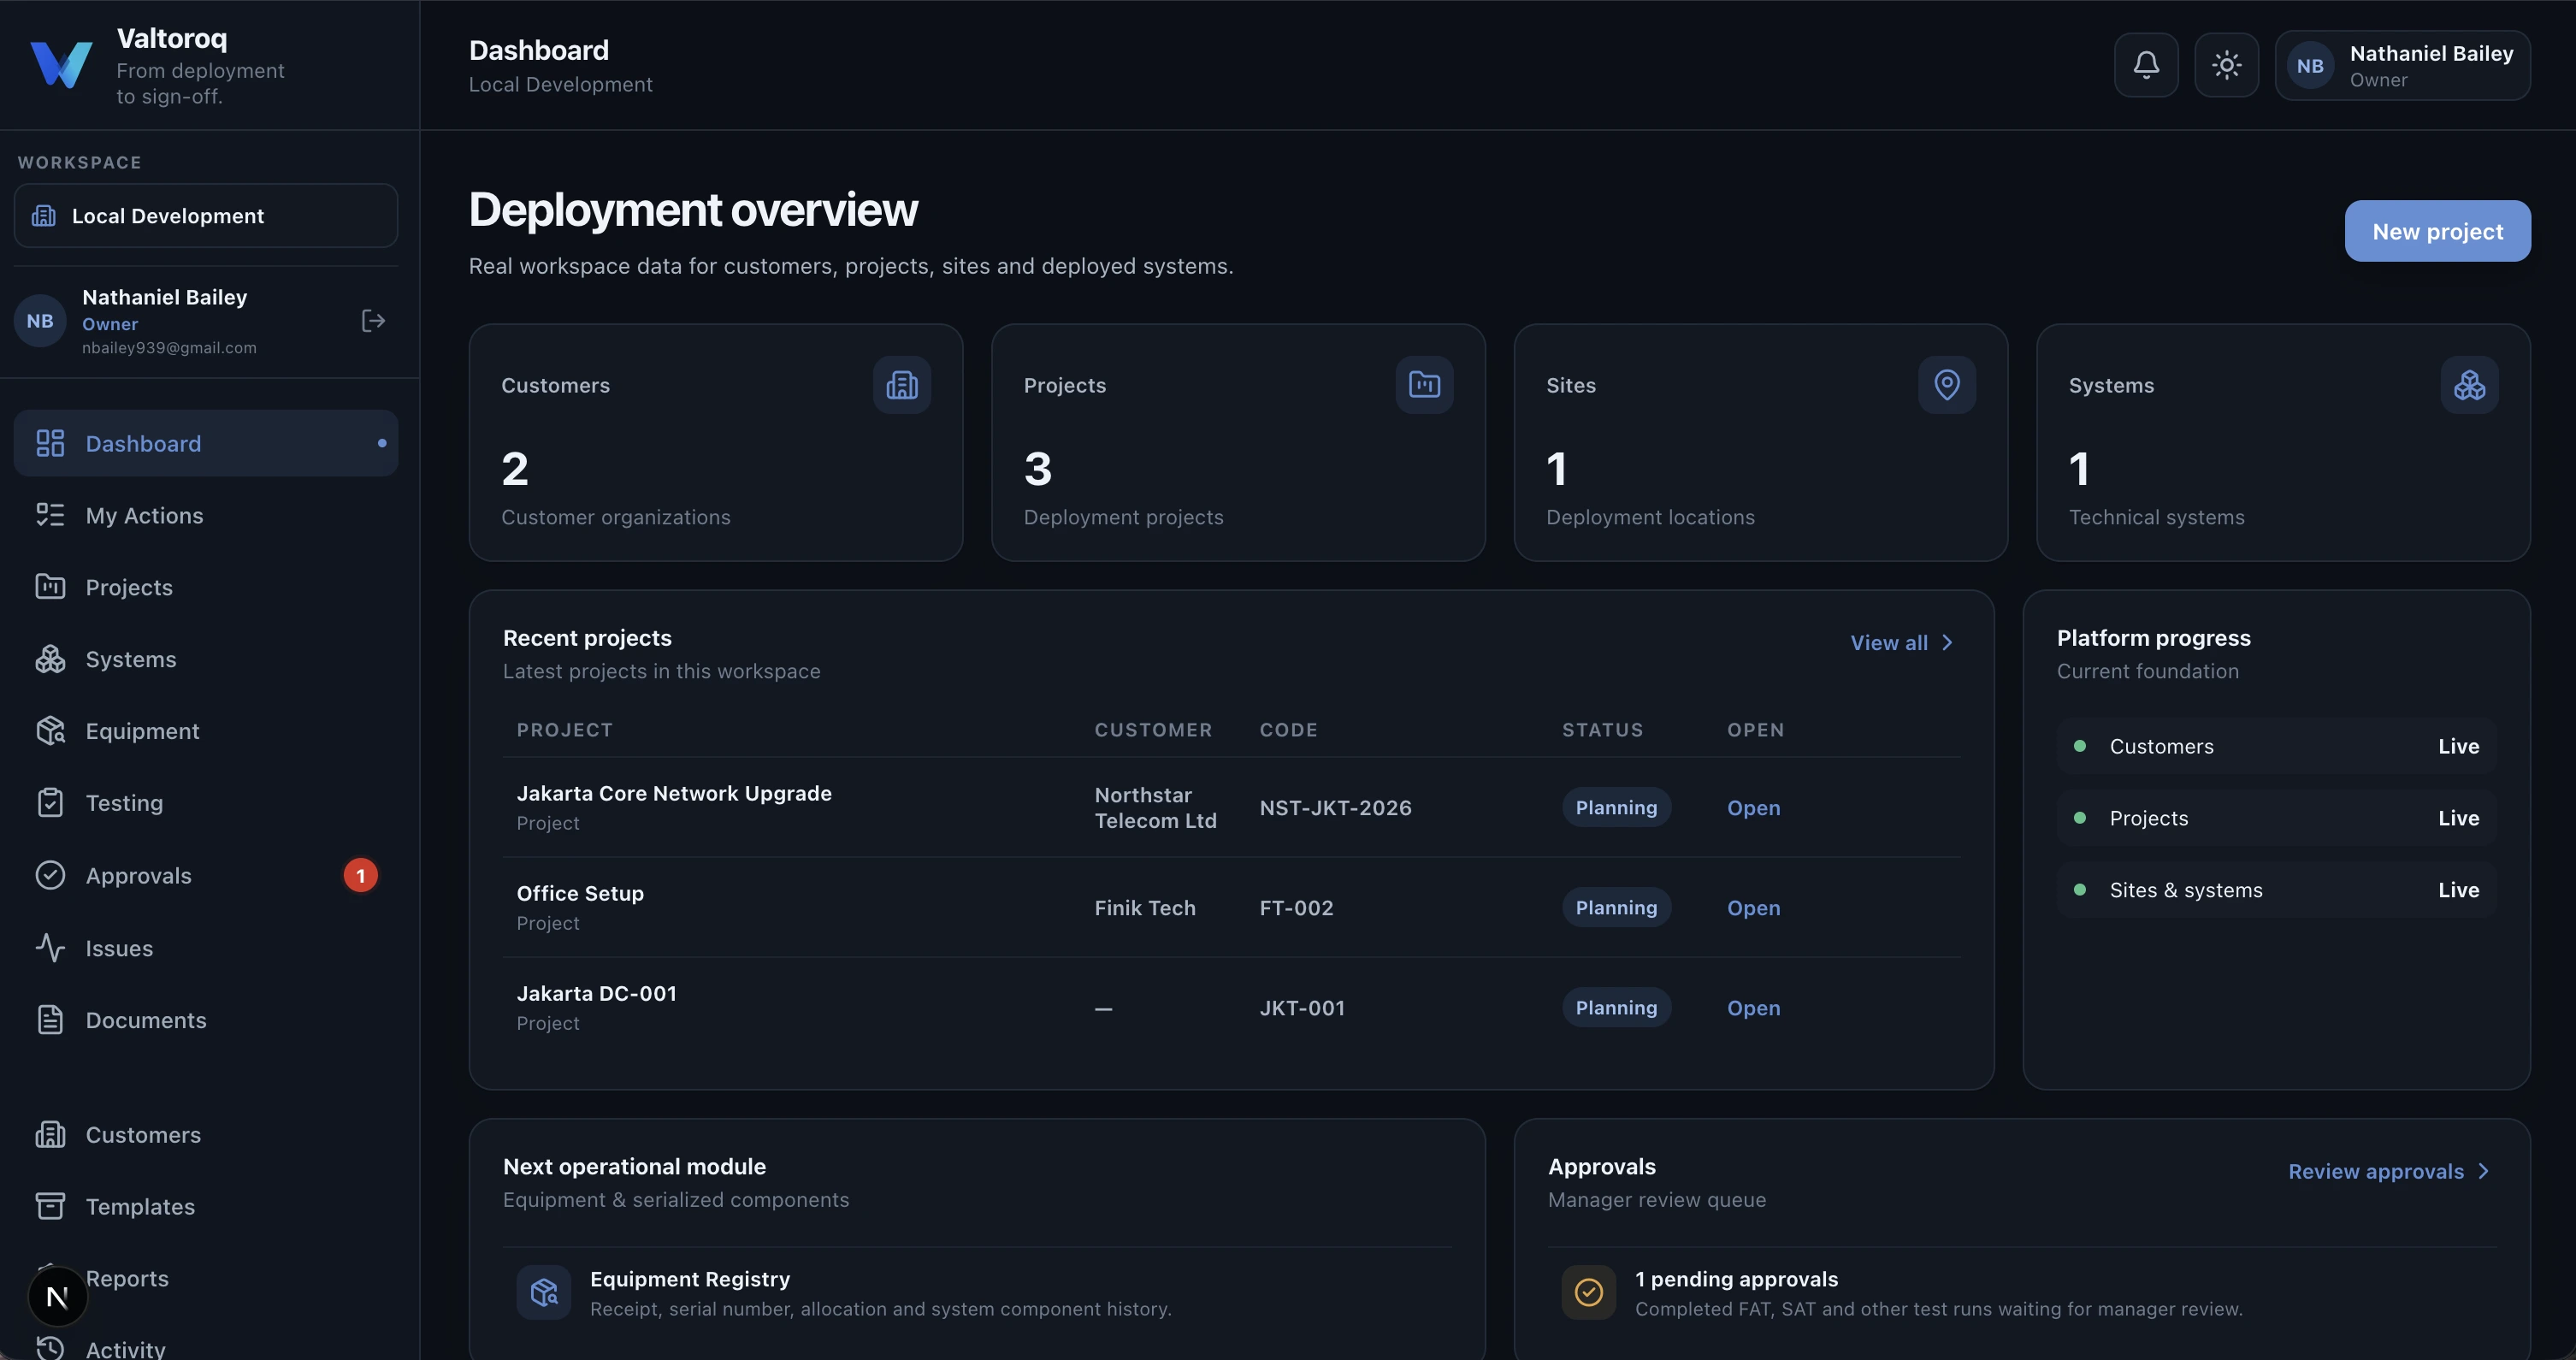Open the Office Setup project
2576x1360 pixels.
click(x=1753, y=908)
